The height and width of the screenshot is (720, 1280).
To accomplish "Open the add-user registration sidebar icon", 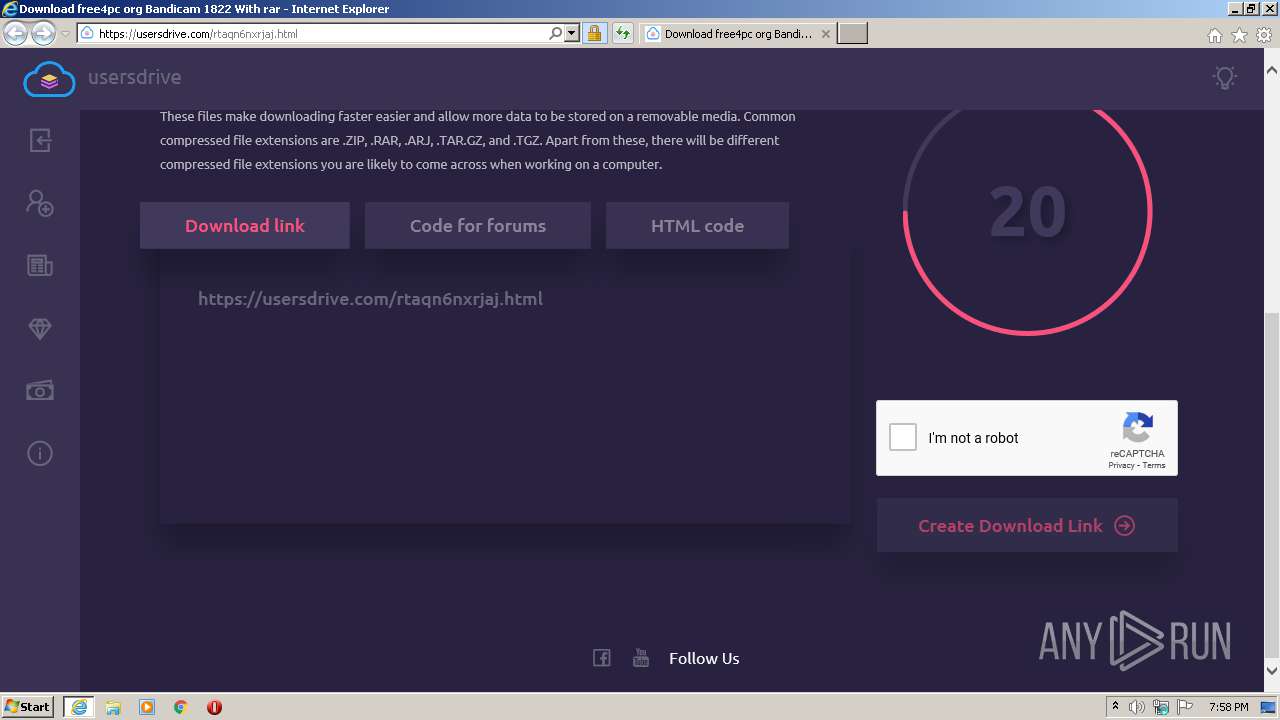I will [40, 203].
